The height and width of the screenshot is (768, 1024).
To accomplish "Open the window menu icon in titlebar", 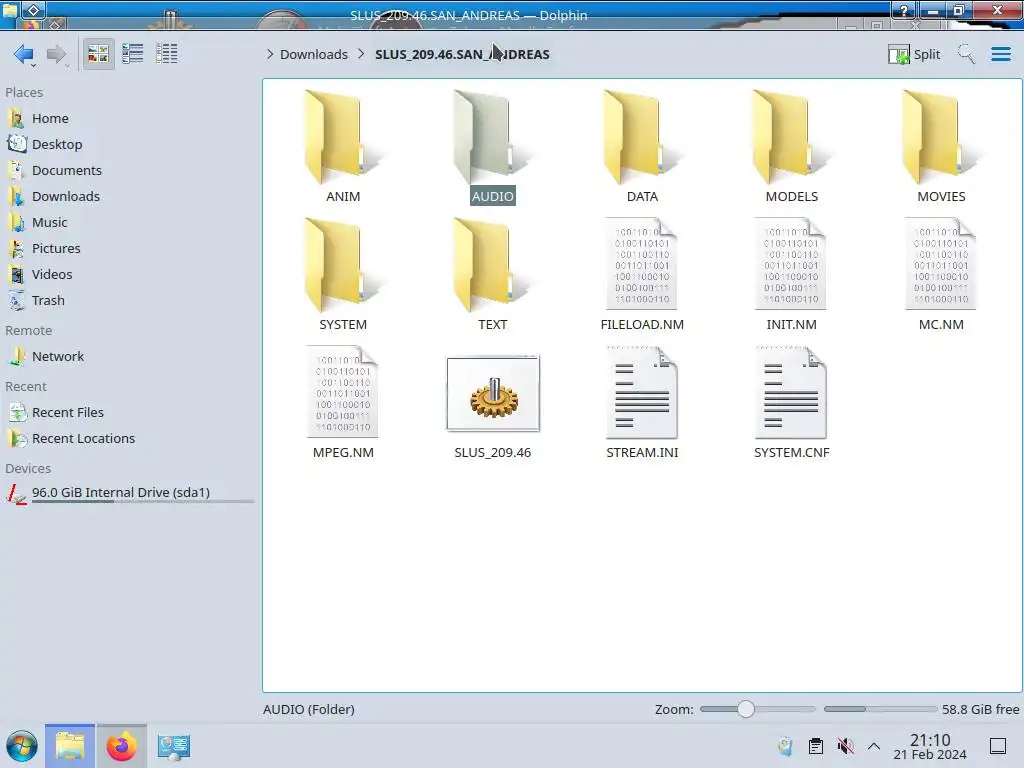I will 10,10.
